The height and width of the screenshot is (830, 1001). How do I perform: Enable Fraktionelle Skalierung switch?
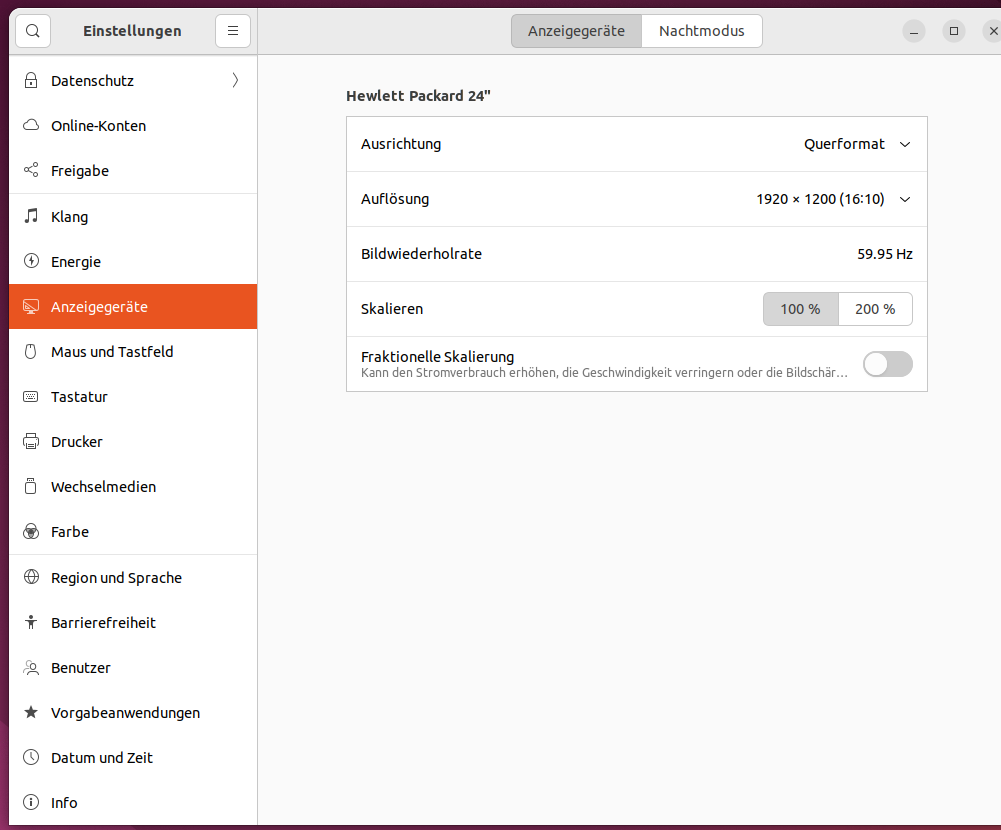[x=887, y=364]
